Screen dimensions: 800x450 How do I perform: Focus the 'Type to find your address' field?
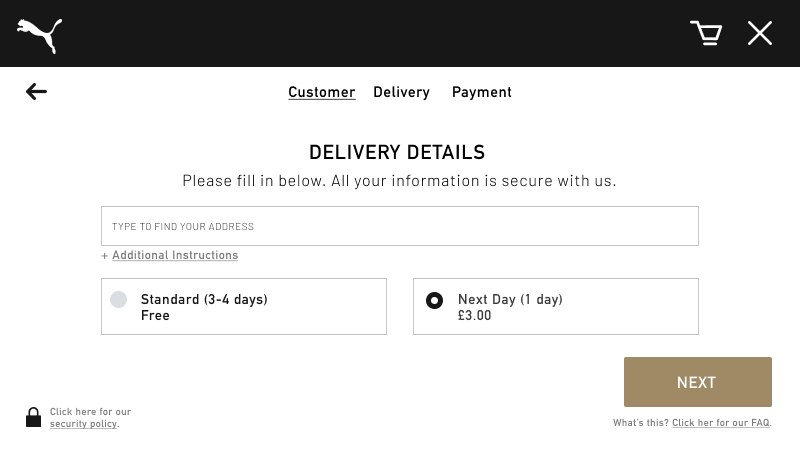[x=399, y=226]
